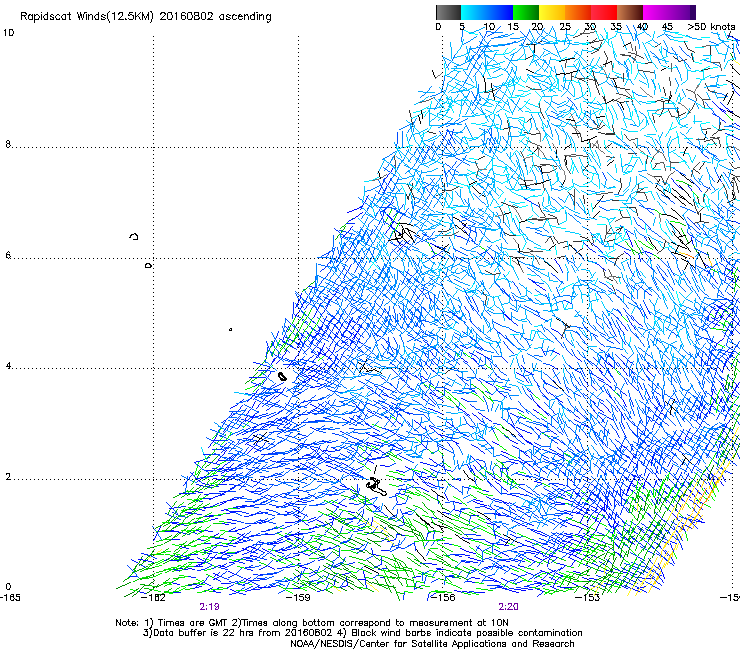
Task: Select latitude axis label '4'
Action: [8, 366]
